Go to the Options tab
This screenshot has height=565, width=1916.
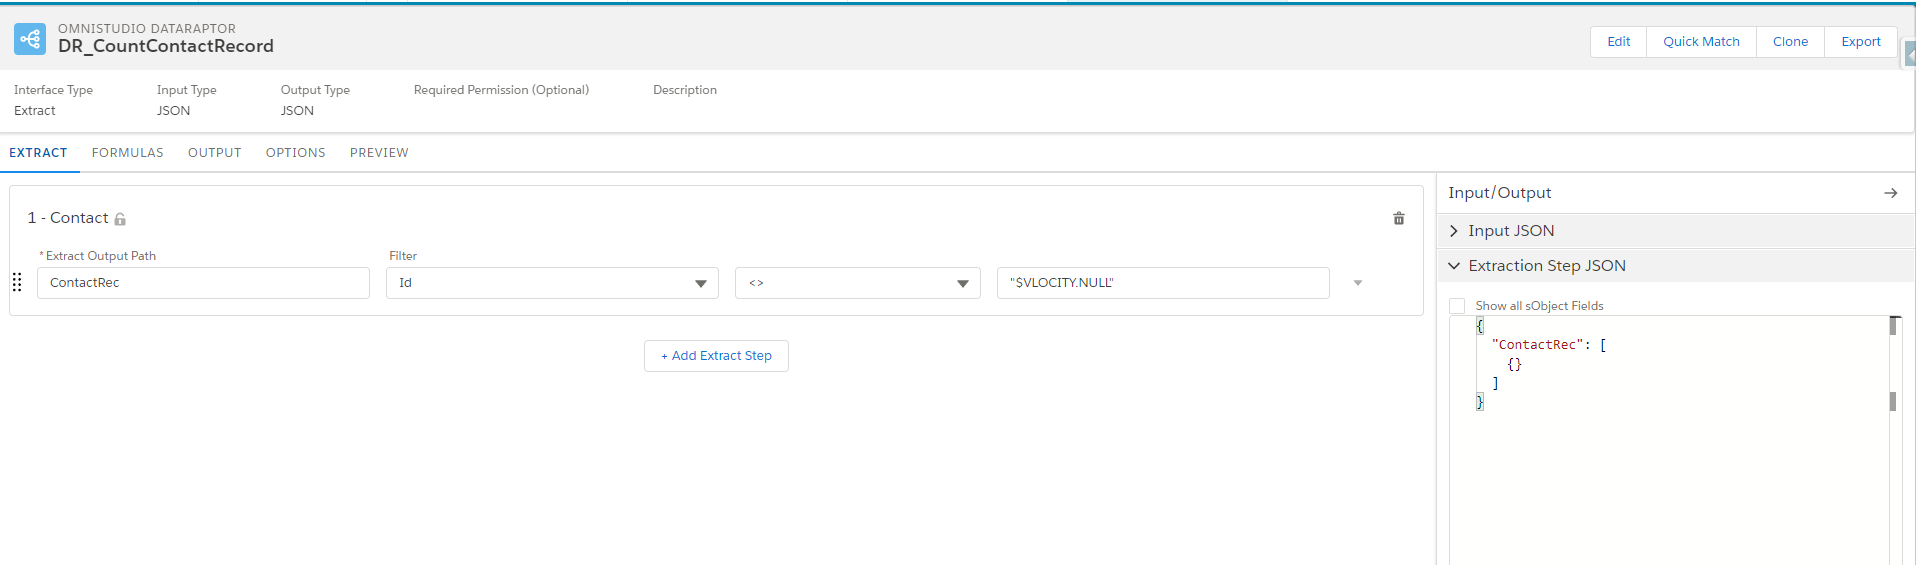295,153
